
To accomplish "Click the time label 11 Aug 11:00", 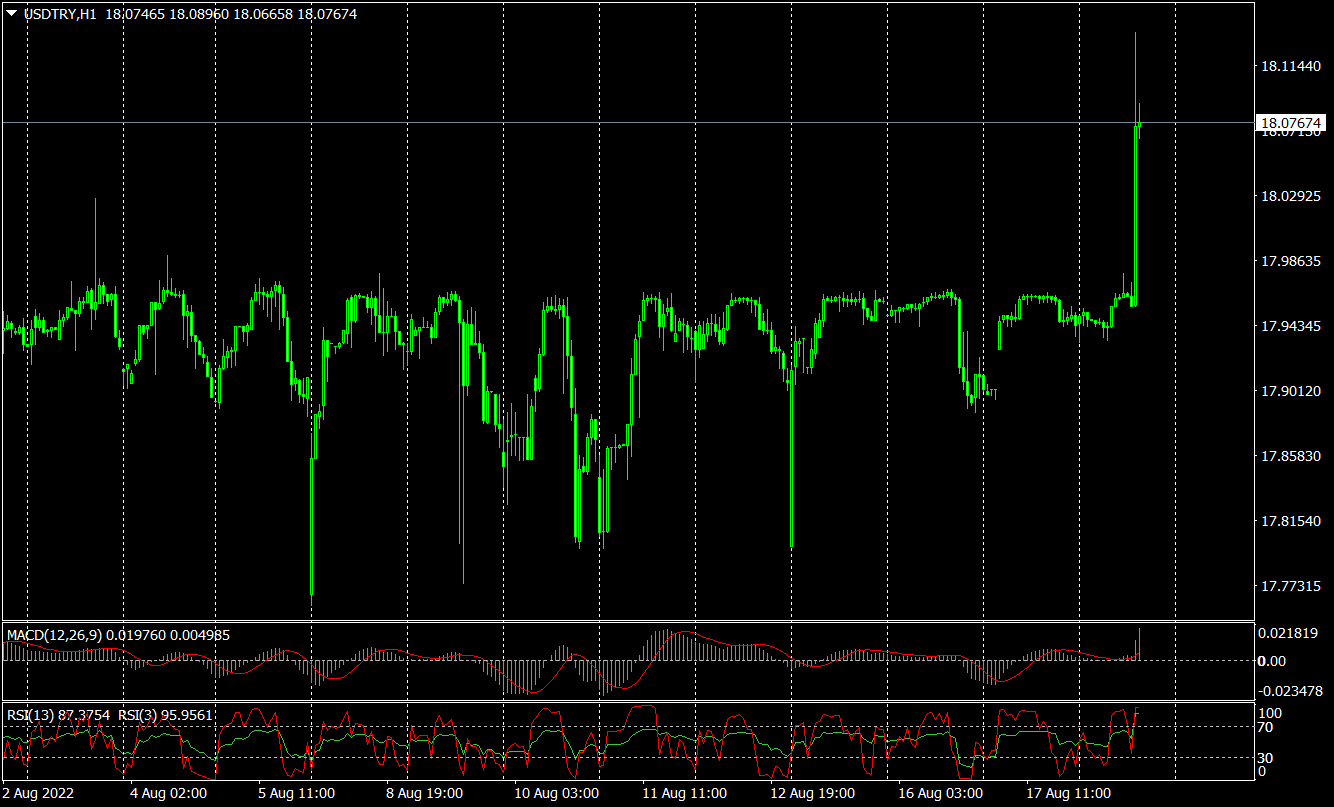I will pyautogui.click(x=683, y=793).
